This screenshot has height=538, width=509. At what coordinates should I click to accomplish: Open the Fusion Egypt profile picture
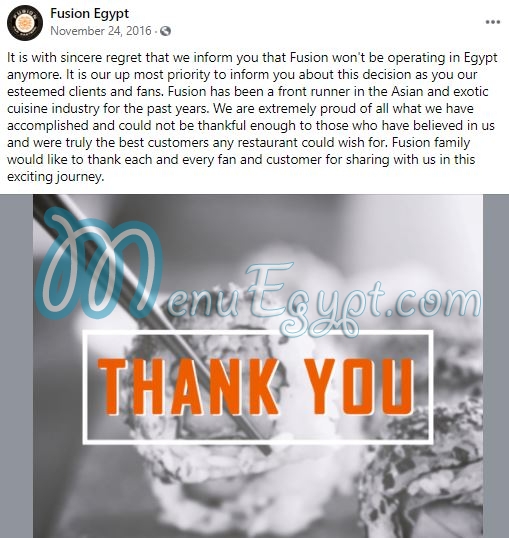25,23
